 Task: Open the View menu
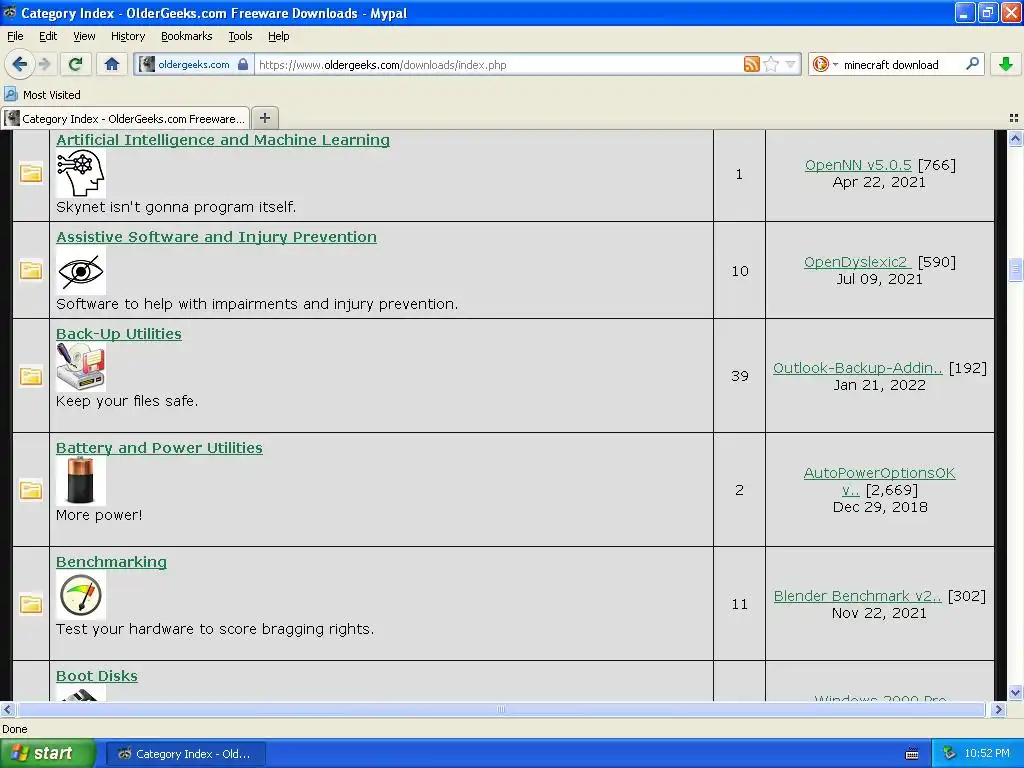point(84,36)
